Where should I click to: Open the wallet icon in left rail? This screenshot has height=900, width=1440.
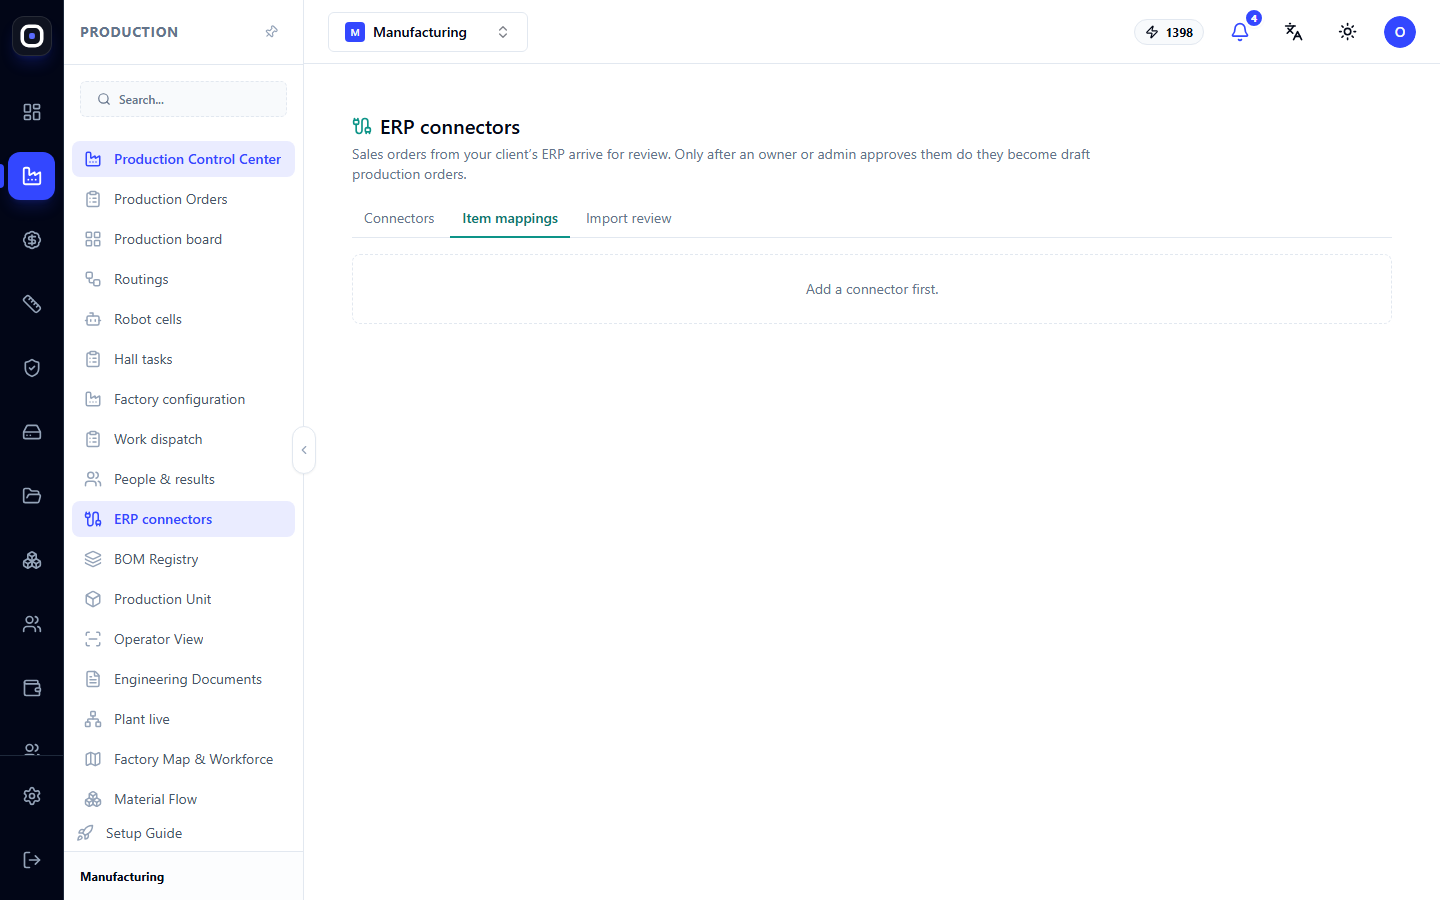pyautogui.click(x=32, y=688)
